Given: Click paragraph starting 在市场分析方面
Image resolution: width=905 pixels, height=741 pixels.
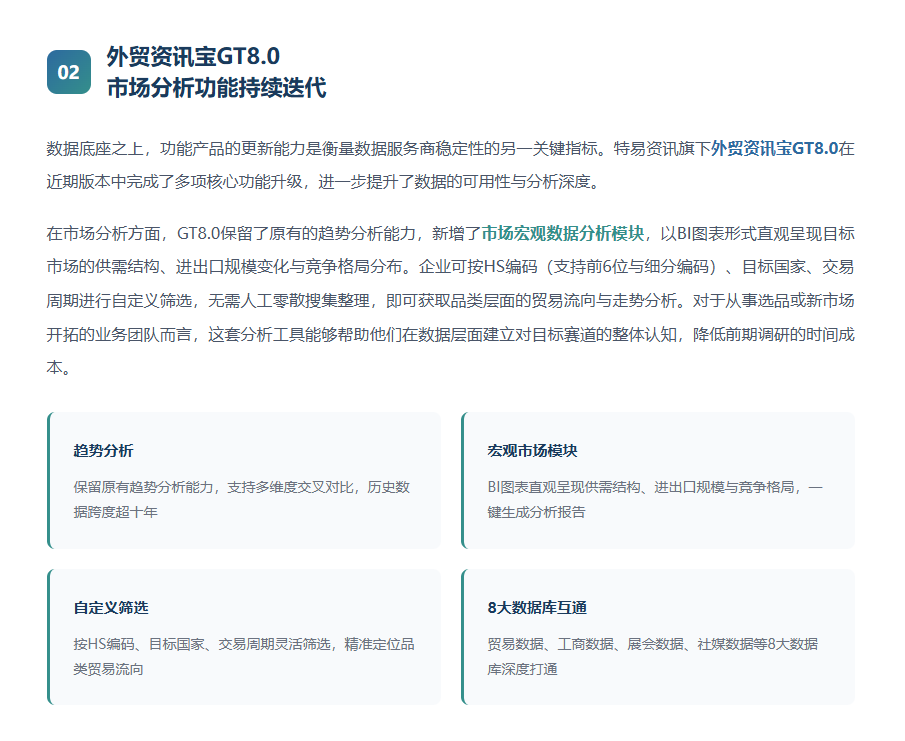Looking at the screenshot, I should coord(450,301).
